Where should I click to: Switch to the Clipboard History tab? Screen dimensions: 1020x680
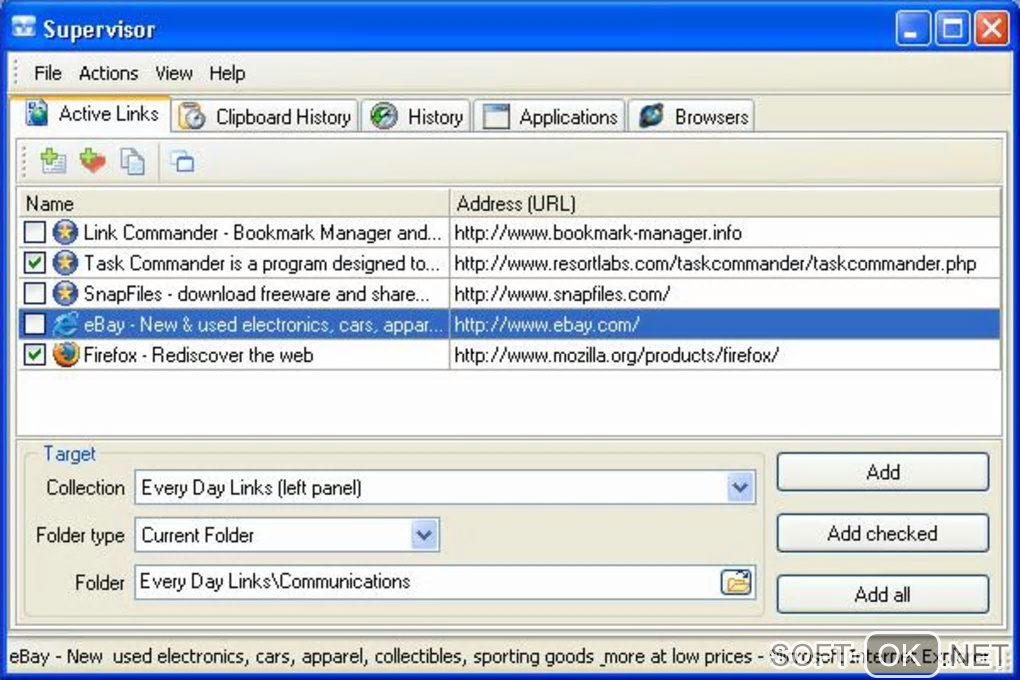click(x=265, y=117)
